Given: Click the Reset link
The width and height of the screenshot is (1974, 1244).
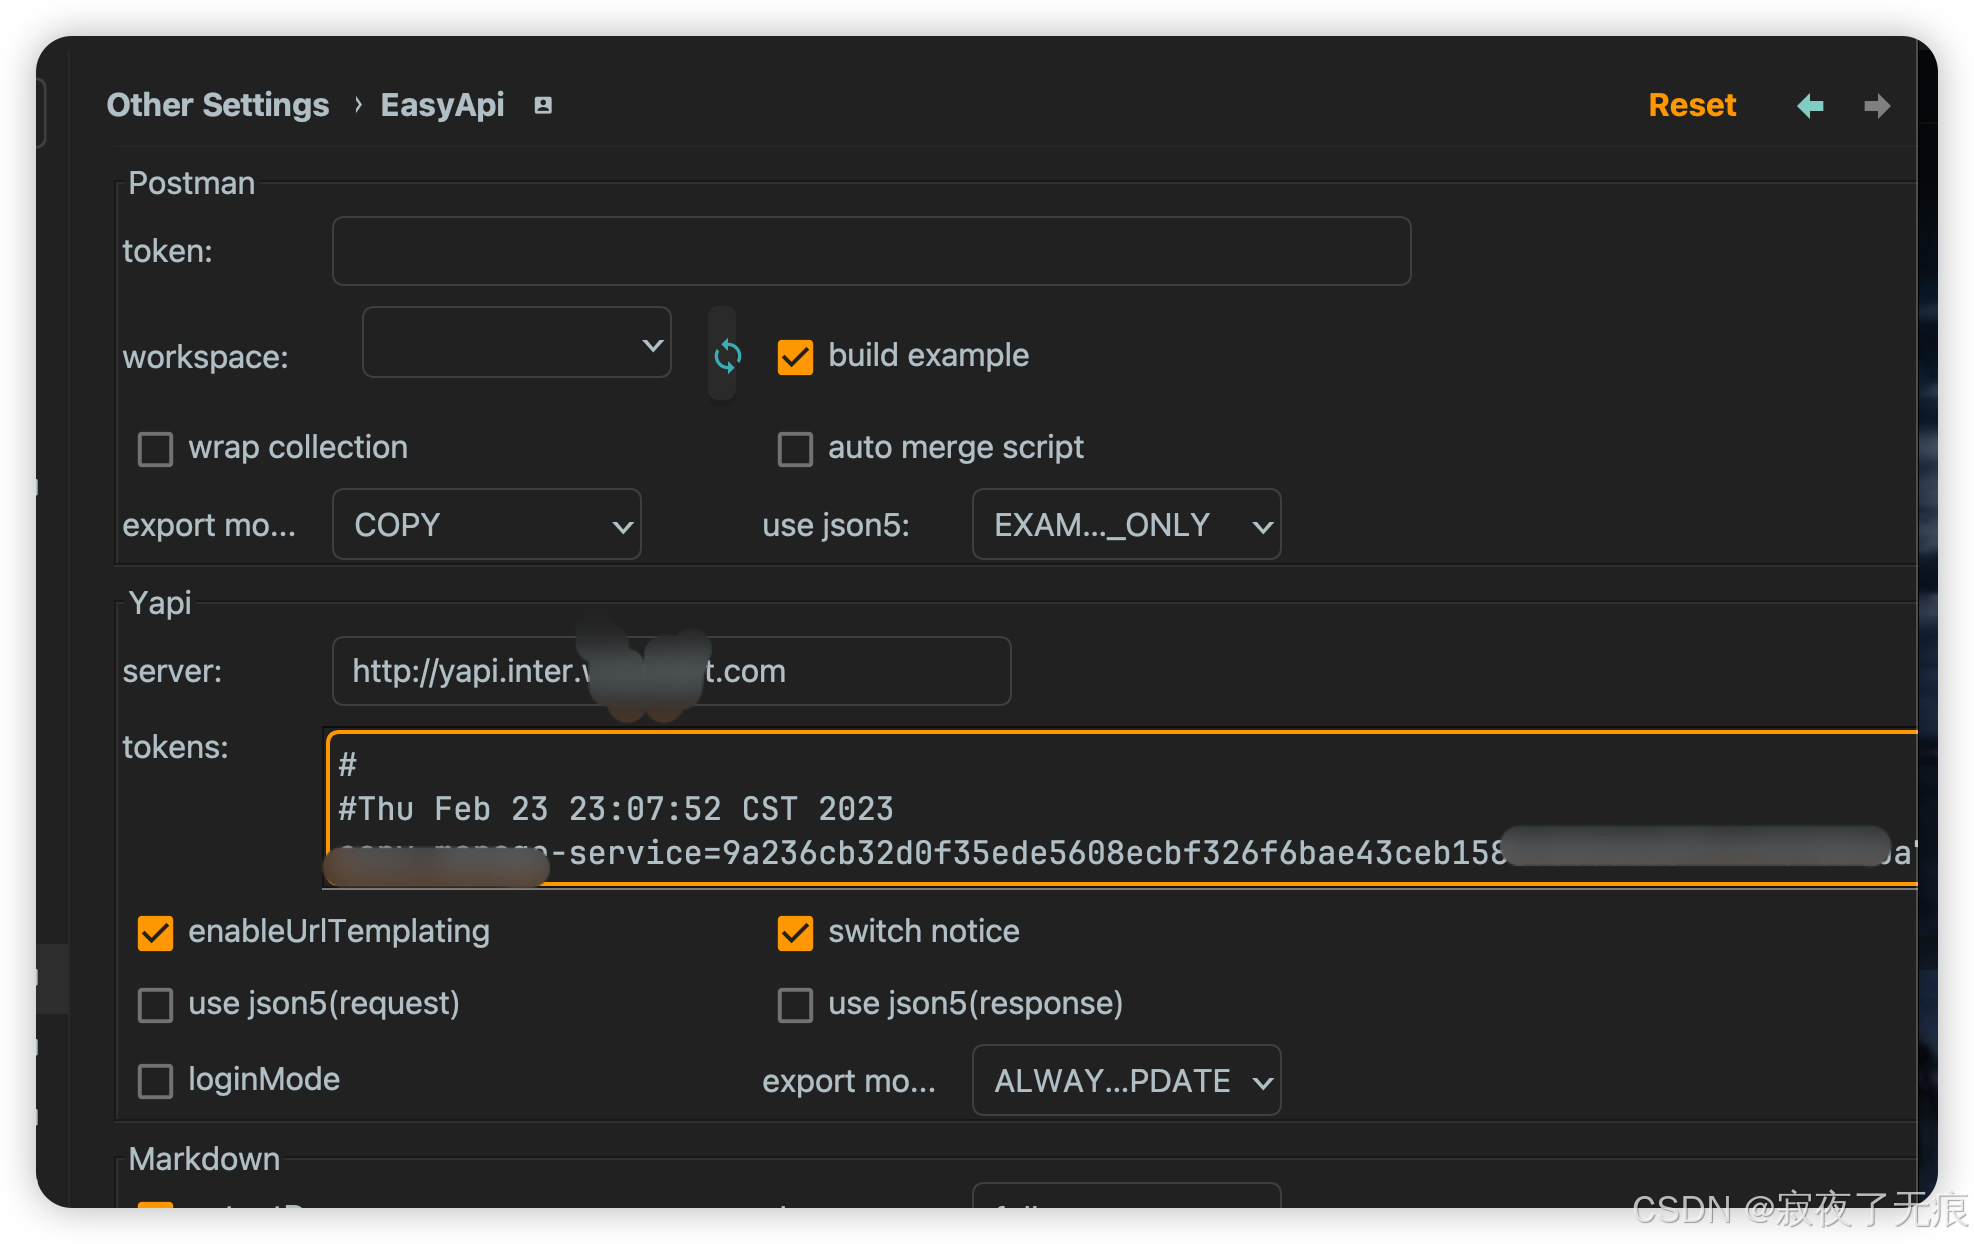Looking at the screenshot, I should 1691,105.
